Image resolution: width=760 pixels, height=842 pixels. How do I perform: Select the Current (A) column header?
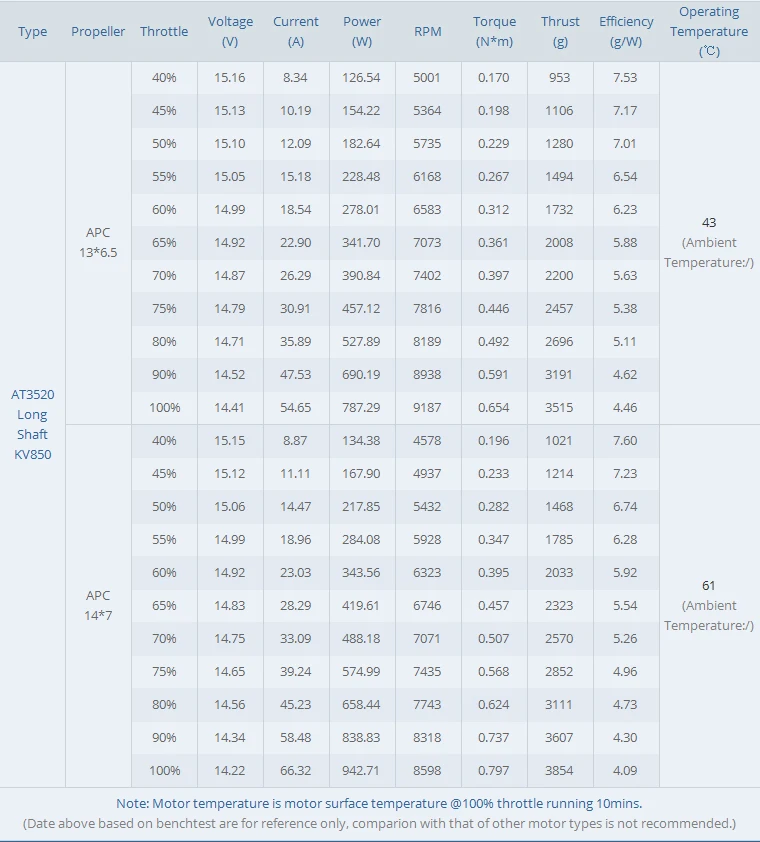click(296, 32)
